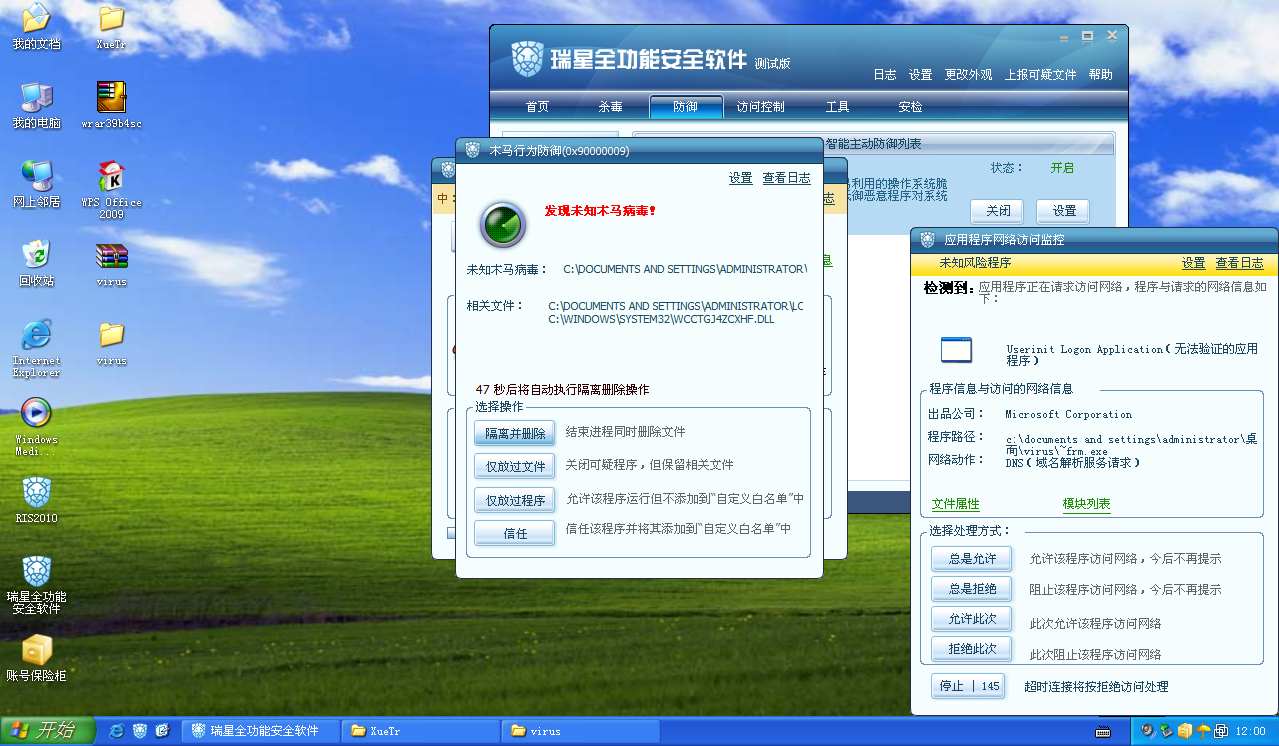Select the Windows Media Player desktop icon
Screen dimensions: 1279x746
coord(36,427)
